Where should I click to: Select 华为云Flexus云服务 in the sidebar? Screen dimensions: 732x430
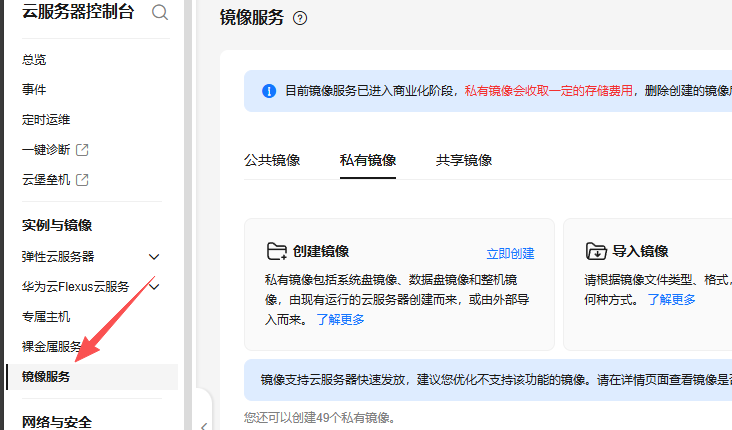(x=75, y=287)
